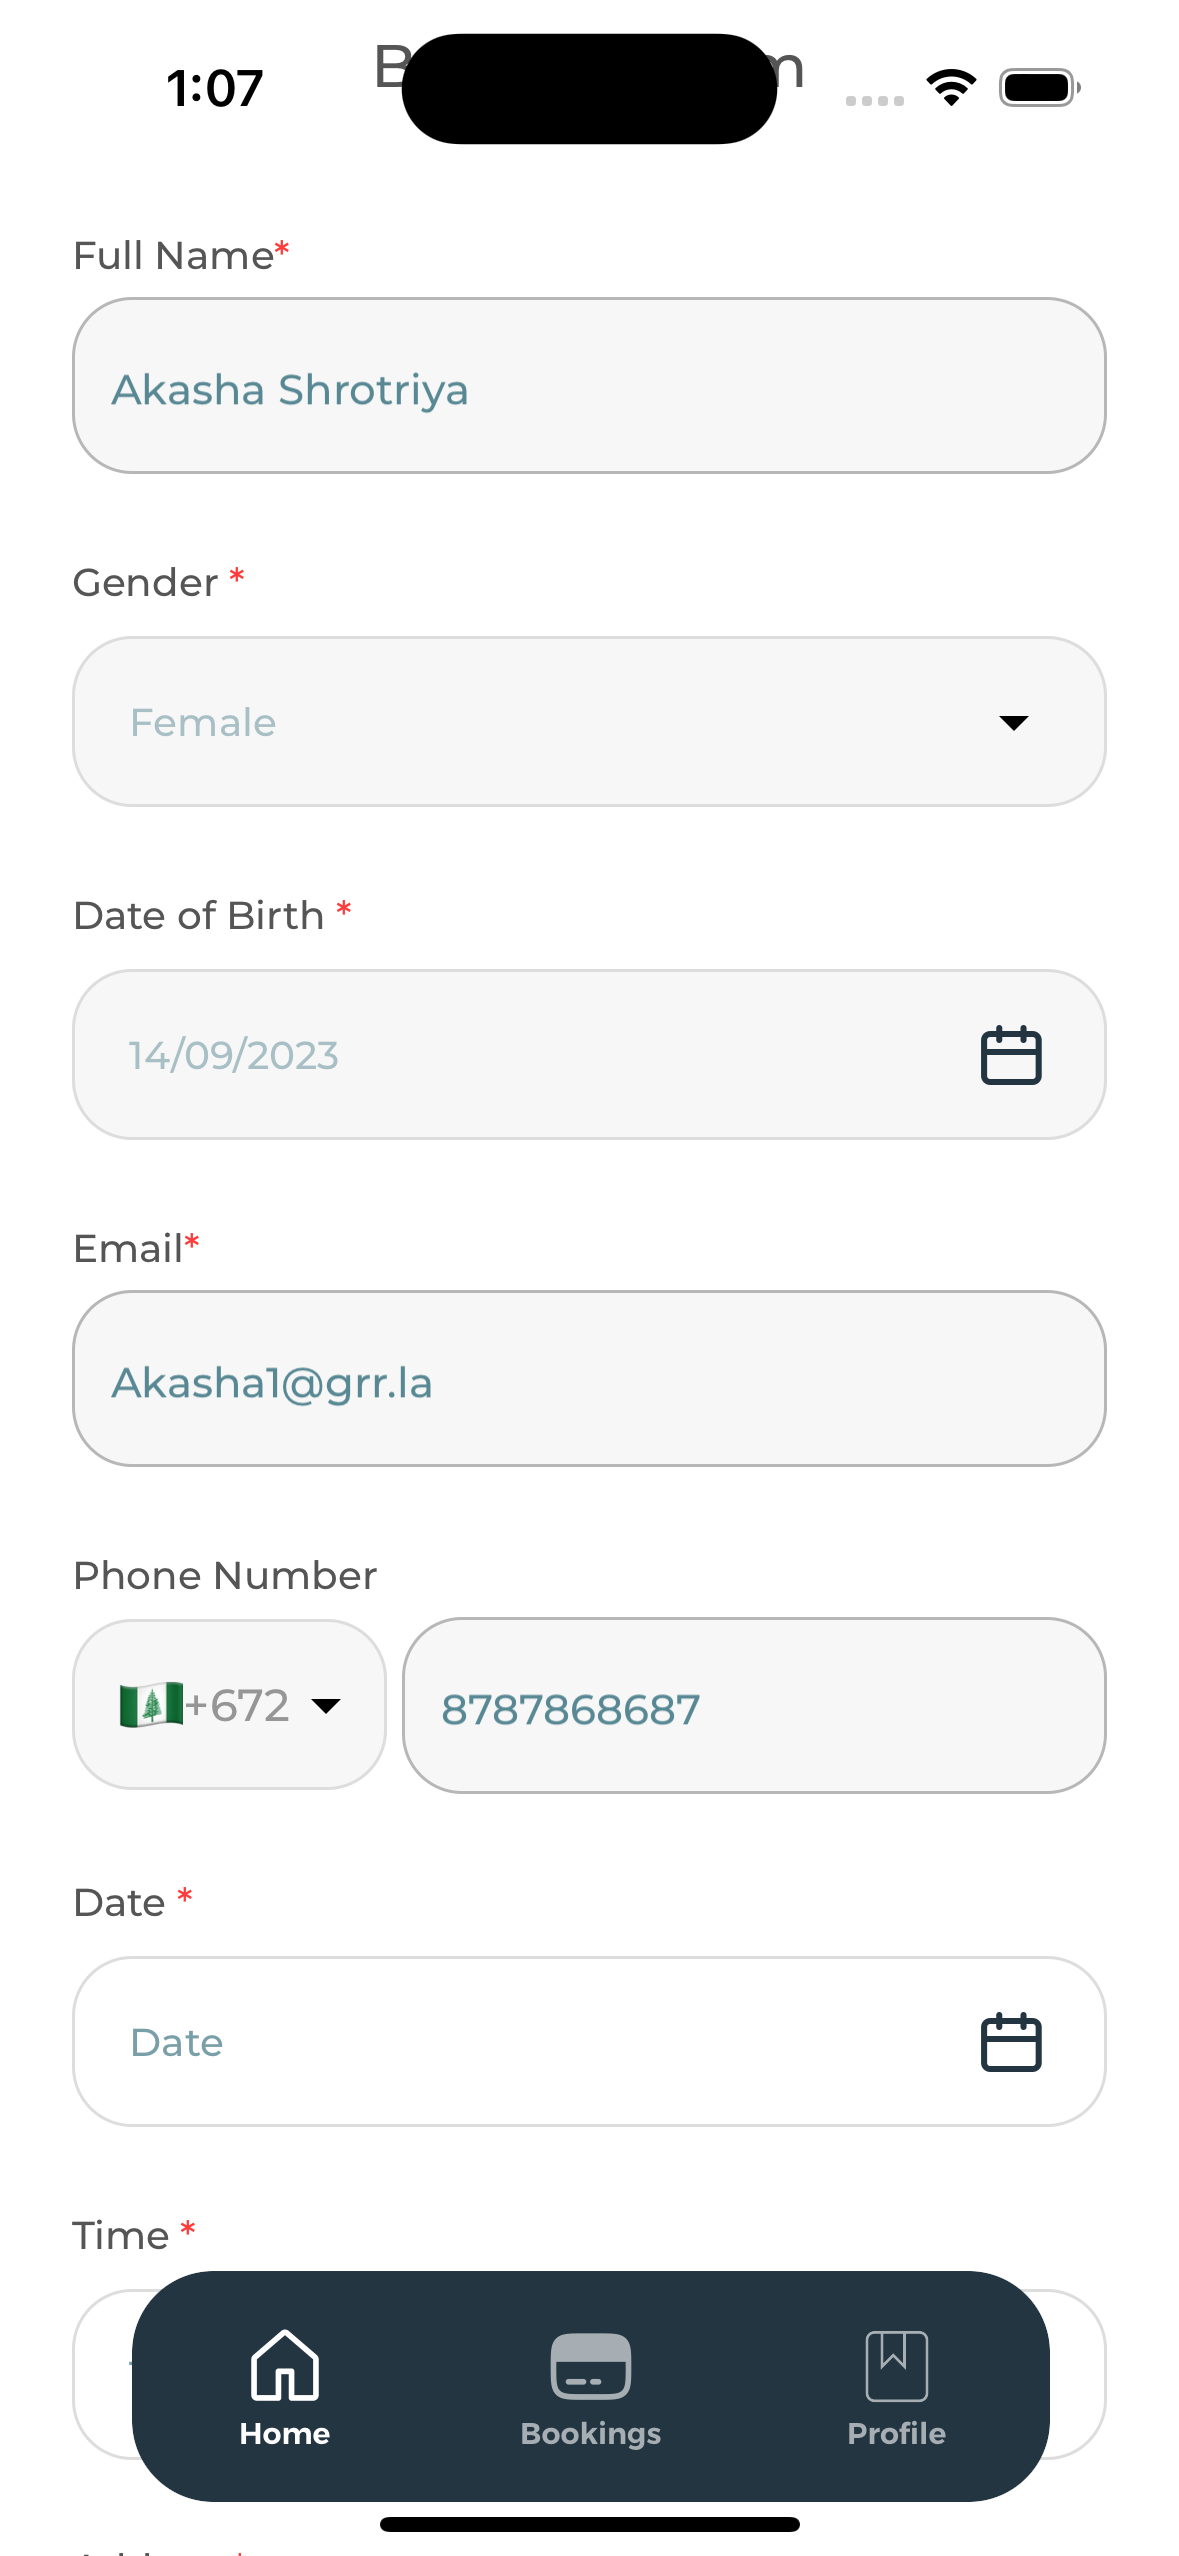Tap the empty Date placeholder field
This screenshot has height=2556, width=1179.
(500, 2042)
